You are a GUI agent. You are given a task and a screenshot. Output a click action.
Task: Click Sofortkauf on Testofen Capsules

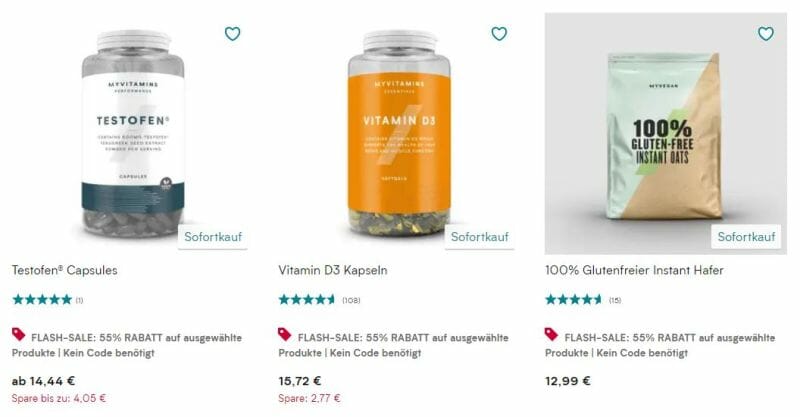pyautogui.click(x=213, y=237)
